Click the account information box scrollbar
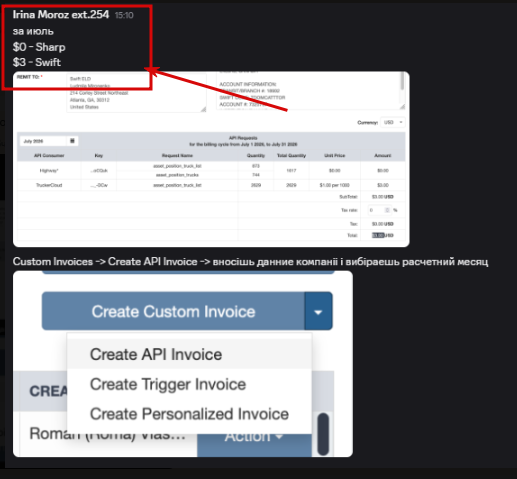This screenshot has height=479, width=517. pos(402,81)
